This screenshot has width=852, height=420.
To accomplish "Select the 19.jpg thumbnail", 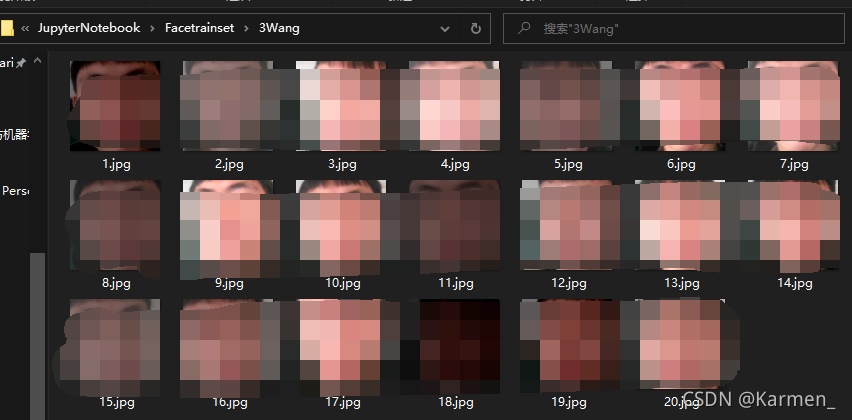I will [x=567, y=344].
